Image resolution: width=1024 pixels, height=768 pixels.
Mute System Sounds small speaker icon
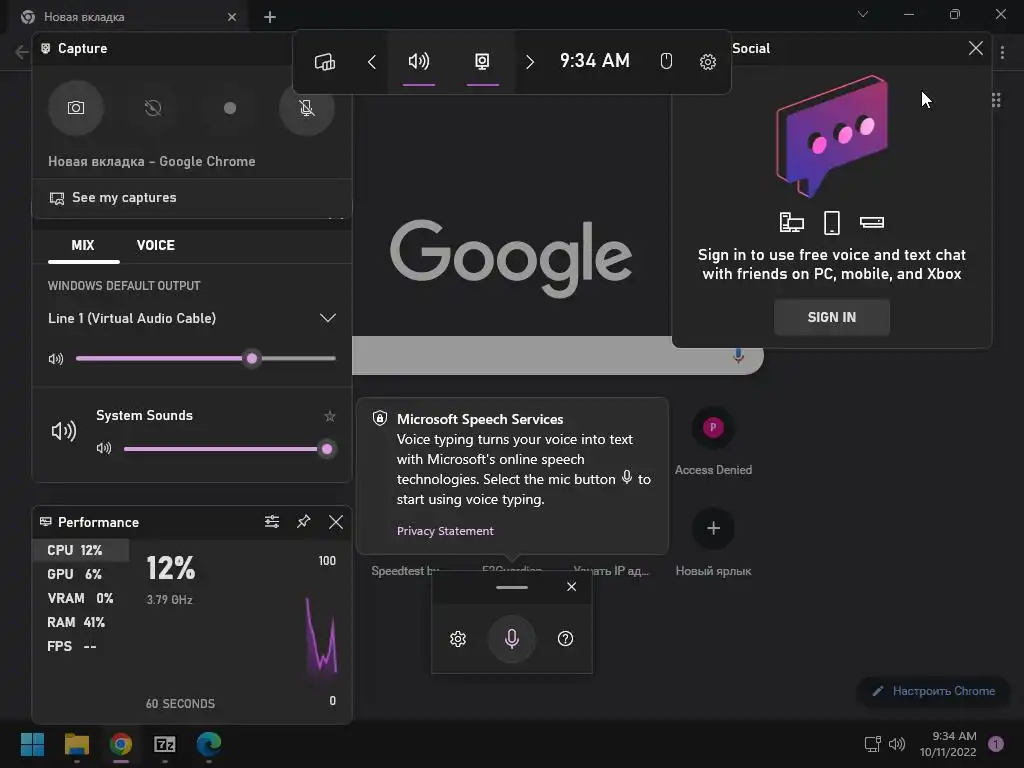pyautogui.click(x=104, y=448)
